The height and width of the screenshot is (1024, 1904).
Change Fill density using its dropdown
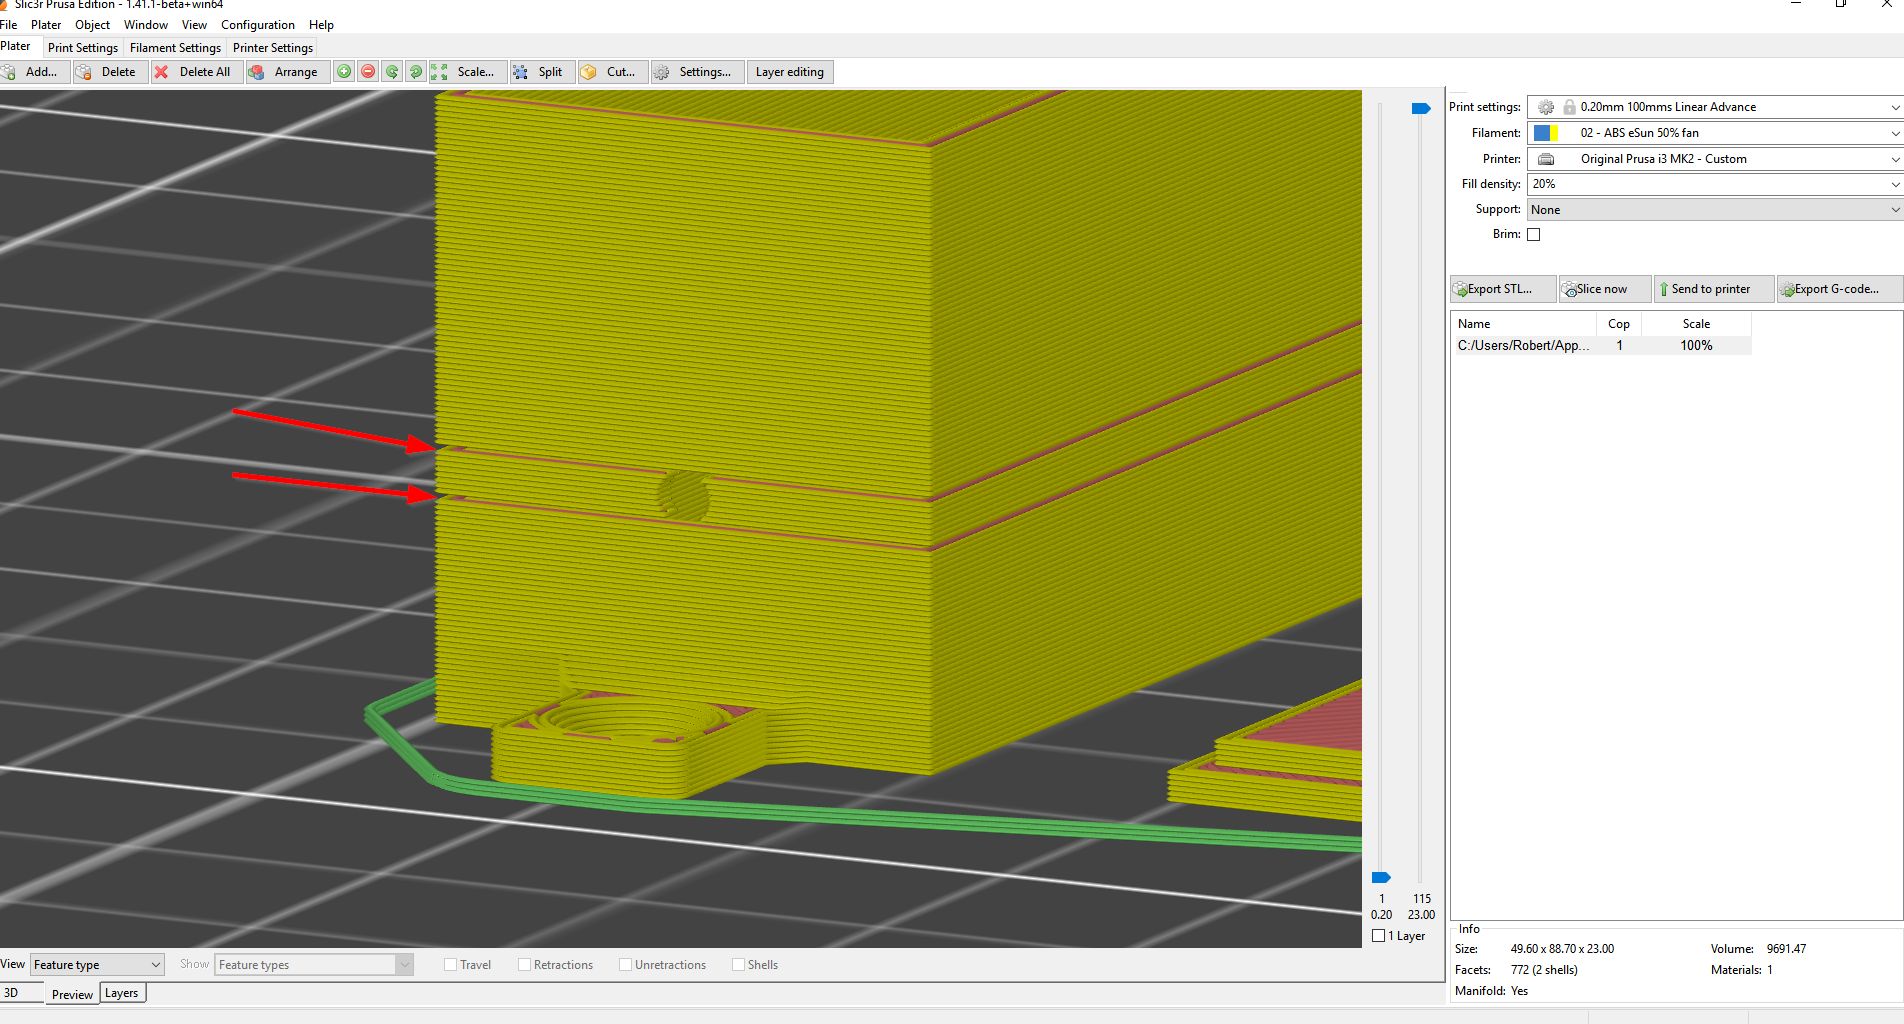[x=1894, y=184]
